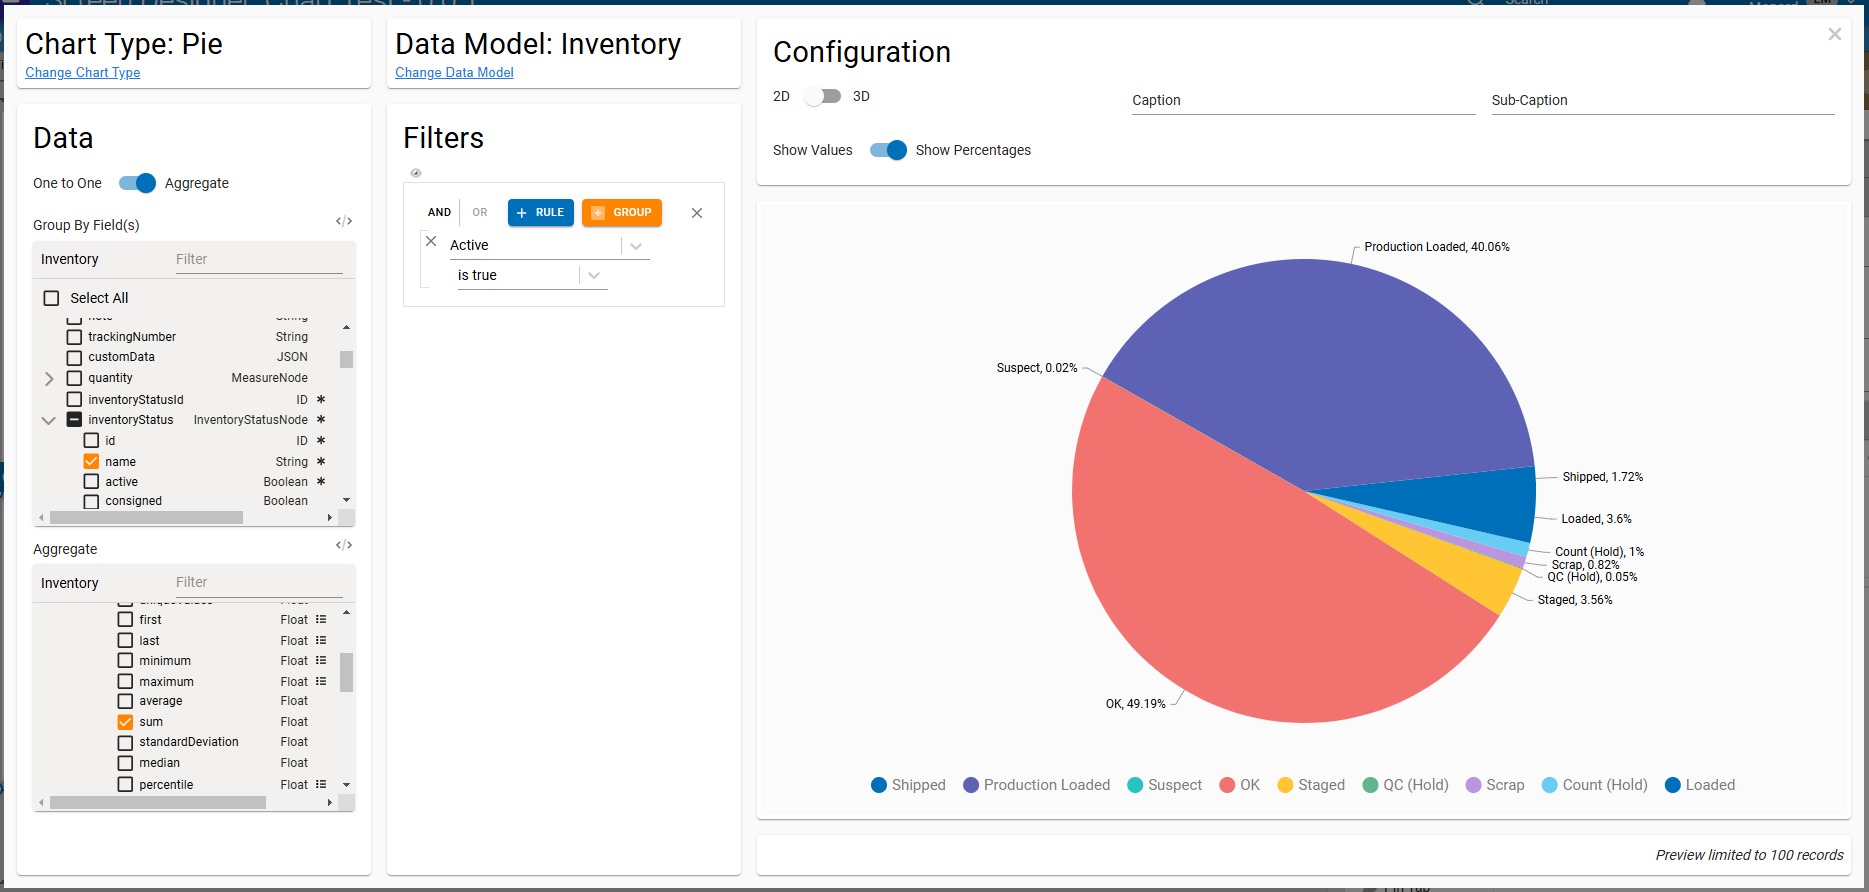Open code view for Aggregate section
The image size is (1869, 892).
[x=344, y=545]
